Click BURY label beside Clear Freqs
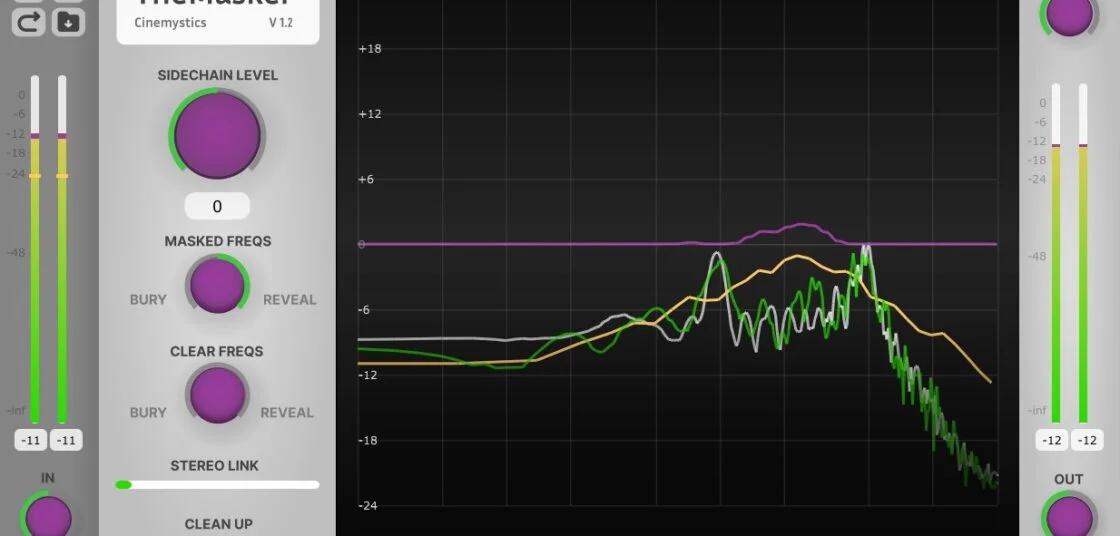 (x=148, y=412)
